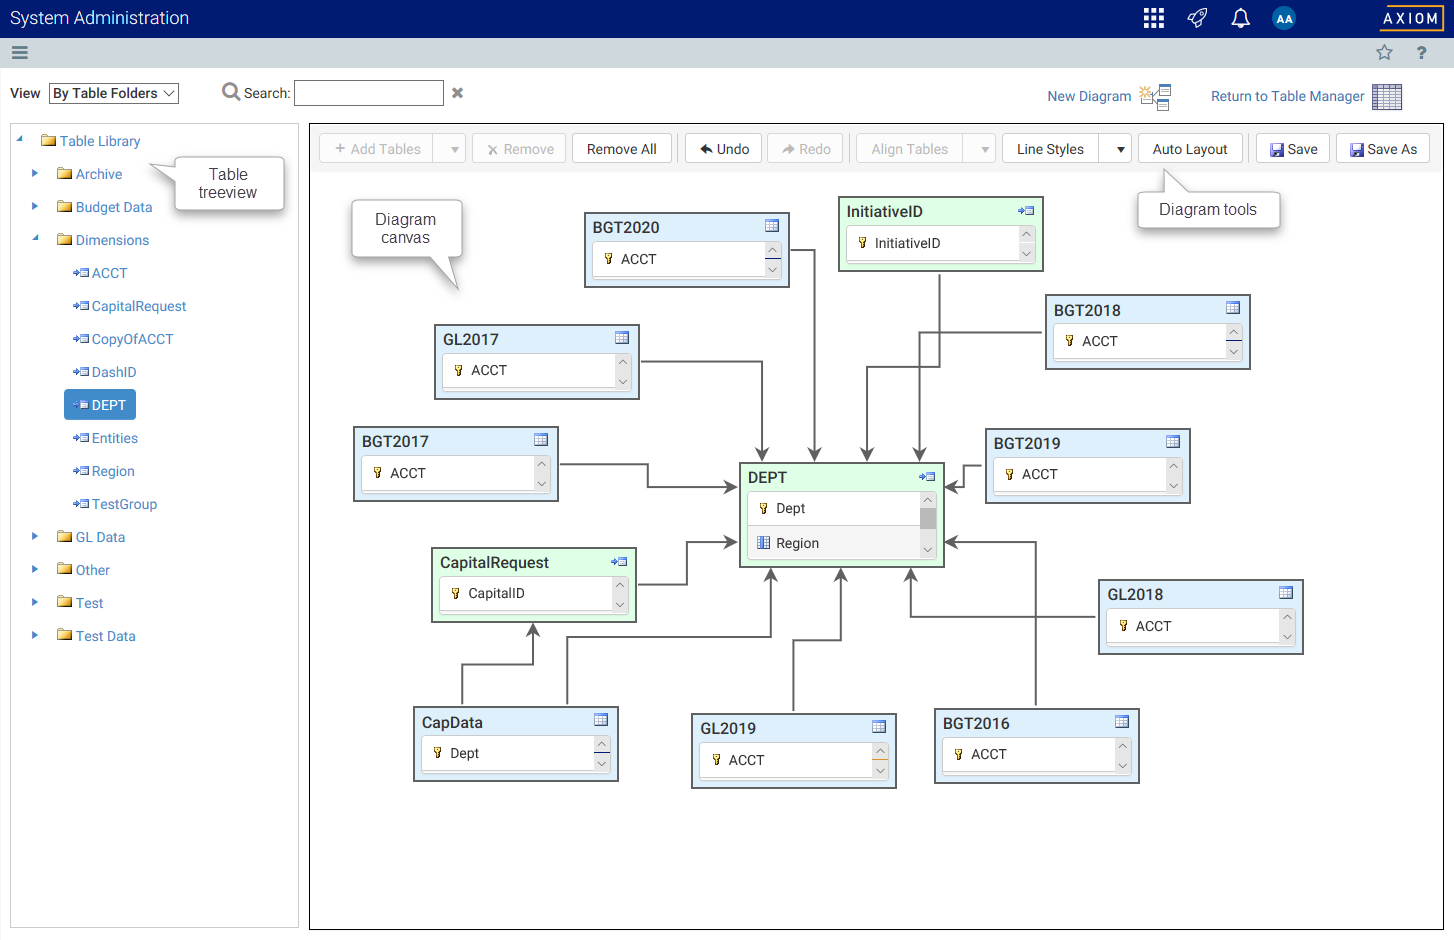The height and width of the screenshot is (940, 1454).
Task: Open the View By Table Folders dropdown
Action: 114,93
